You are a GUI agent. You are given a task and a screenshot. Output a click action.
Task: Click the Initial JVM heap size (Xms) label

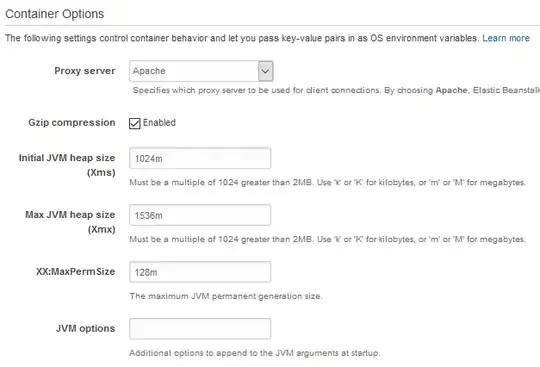(67, 165)
